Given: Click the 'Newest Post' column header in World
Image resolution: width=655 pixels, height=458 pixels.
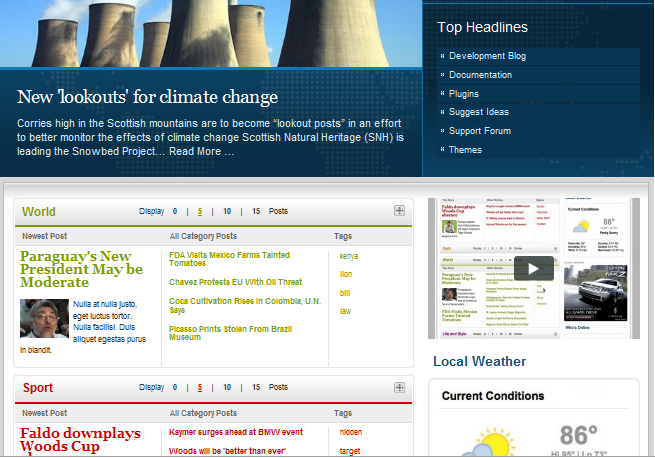Looking at the screenshot, I should [x=44, y=236].
